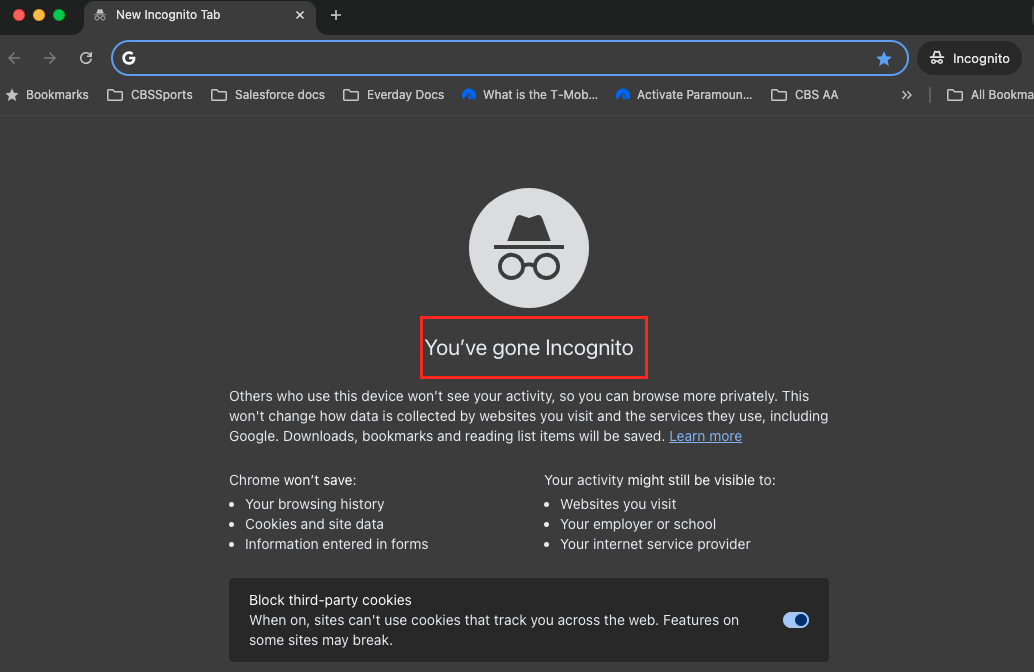Click the green fullscreen window button
This screenshot has height=672, width=1034.
click(59, 15)
